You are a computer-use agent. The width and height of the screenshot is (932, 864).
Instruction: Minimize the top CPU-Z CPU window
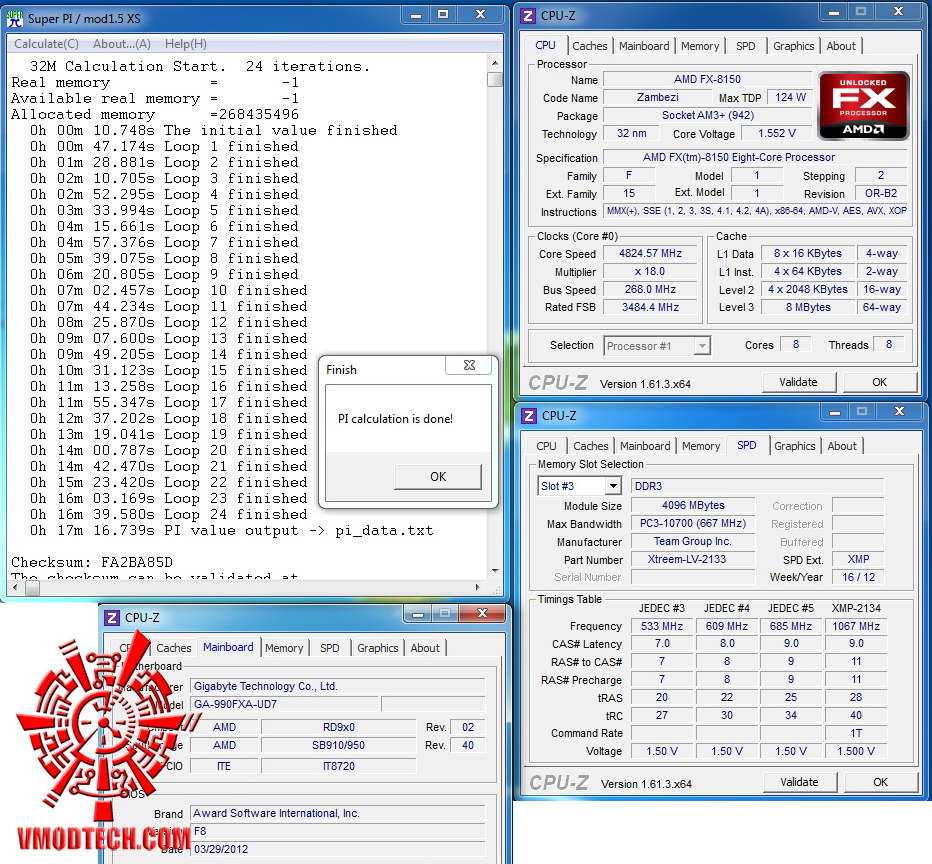coord(835,12)
